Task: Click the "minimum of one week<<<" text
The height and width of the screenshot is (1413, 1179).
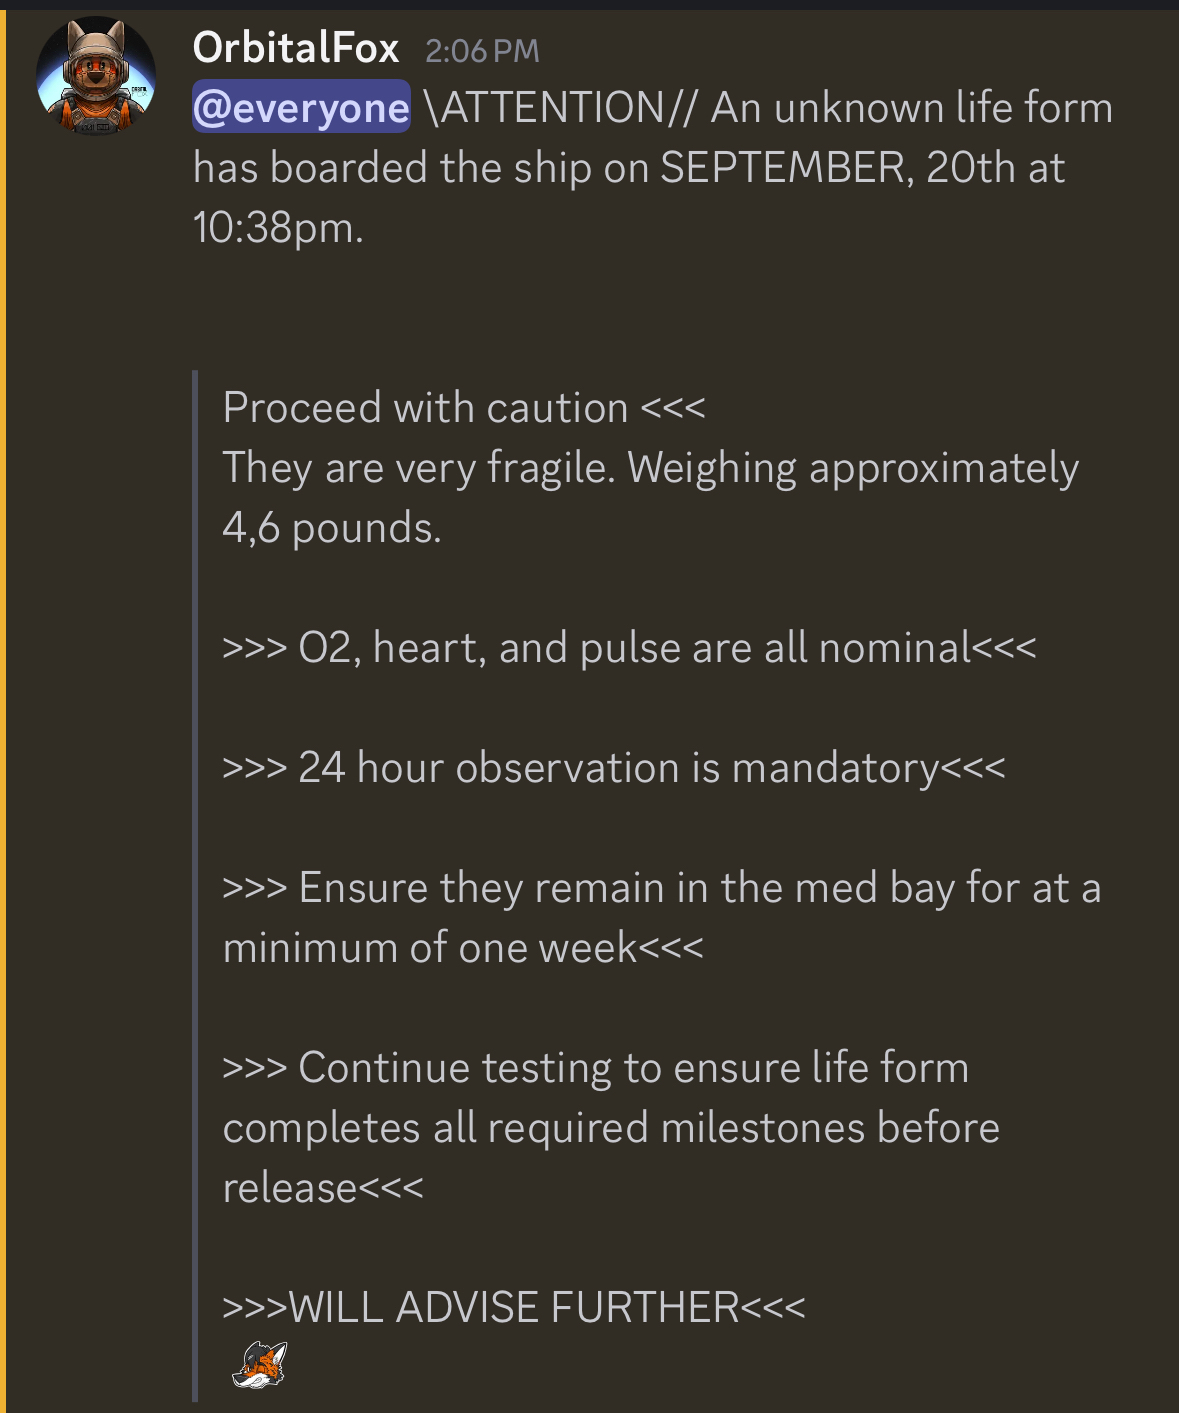Action: [x=463, y=948]
